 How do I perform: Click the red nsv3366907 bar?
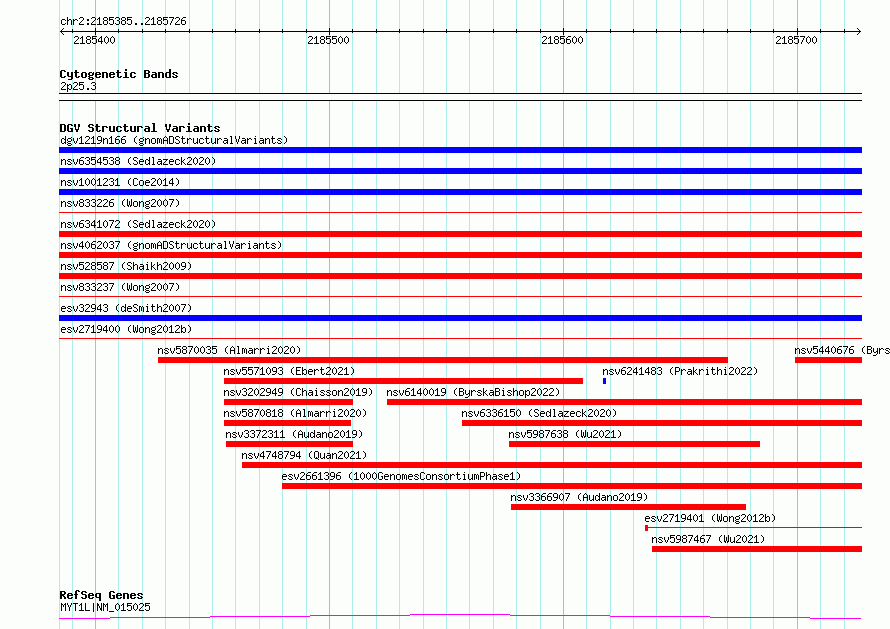[x=628, y=507]
